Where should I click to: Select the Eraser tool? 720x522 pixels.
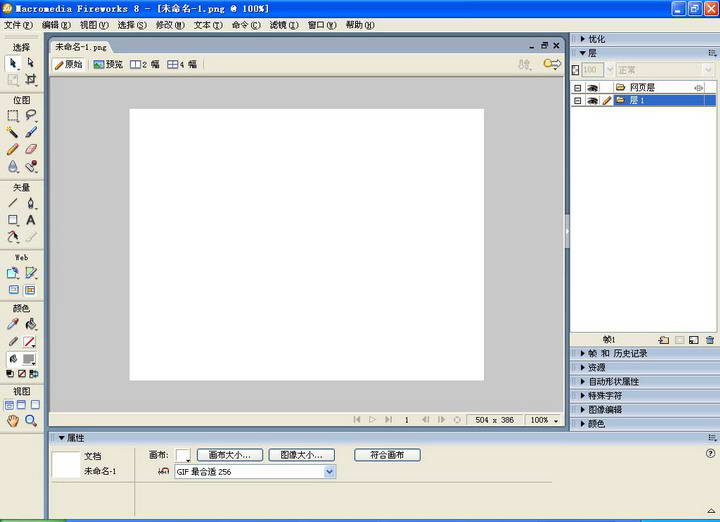[x=31, y=149]
